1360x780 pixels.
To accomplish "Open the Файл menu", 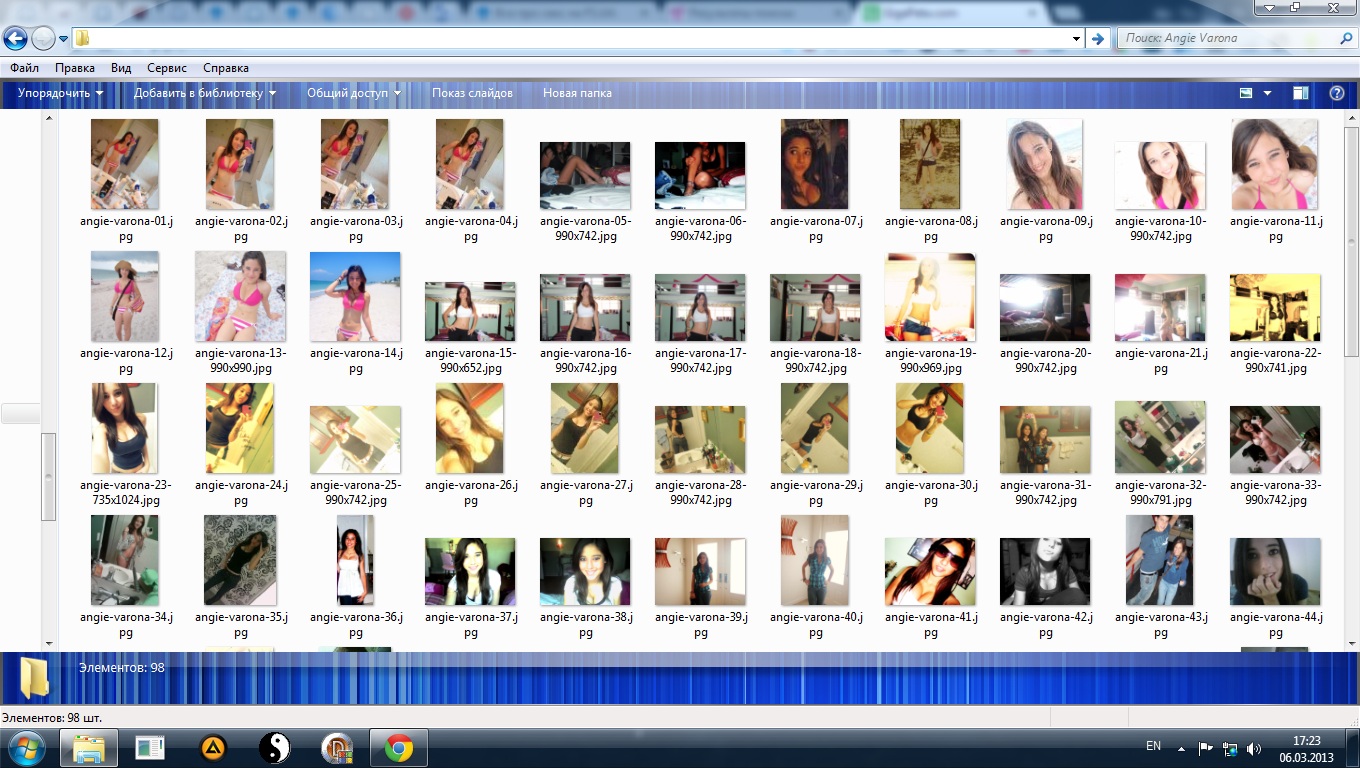I will [x=24, y=68].
